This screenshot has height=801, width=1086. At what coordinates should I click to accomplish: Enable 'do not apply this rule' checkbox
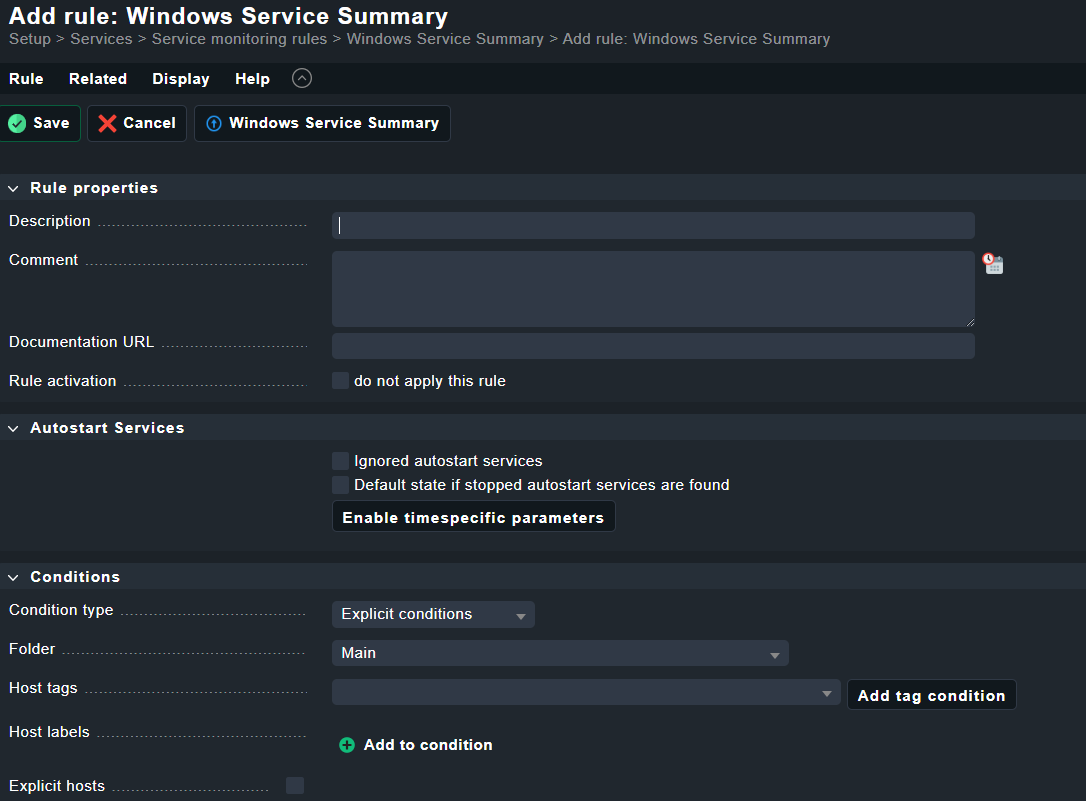point(341,381)
